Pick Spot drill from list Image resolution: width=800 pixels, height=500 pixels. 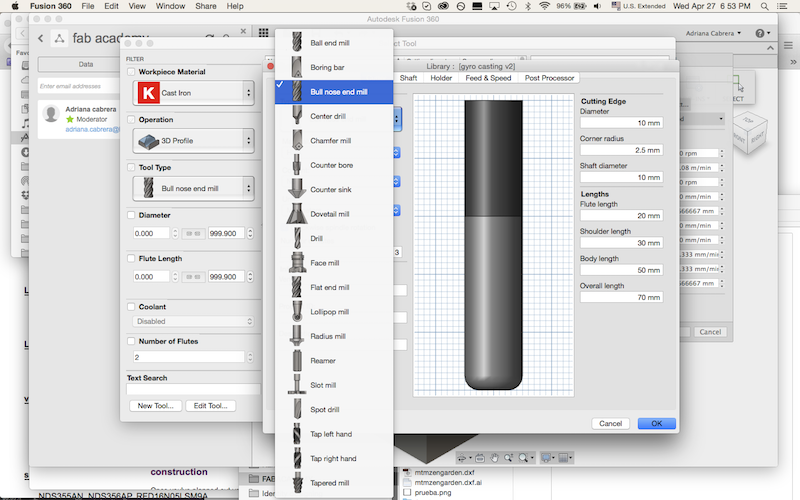click(x=334, y=410)
